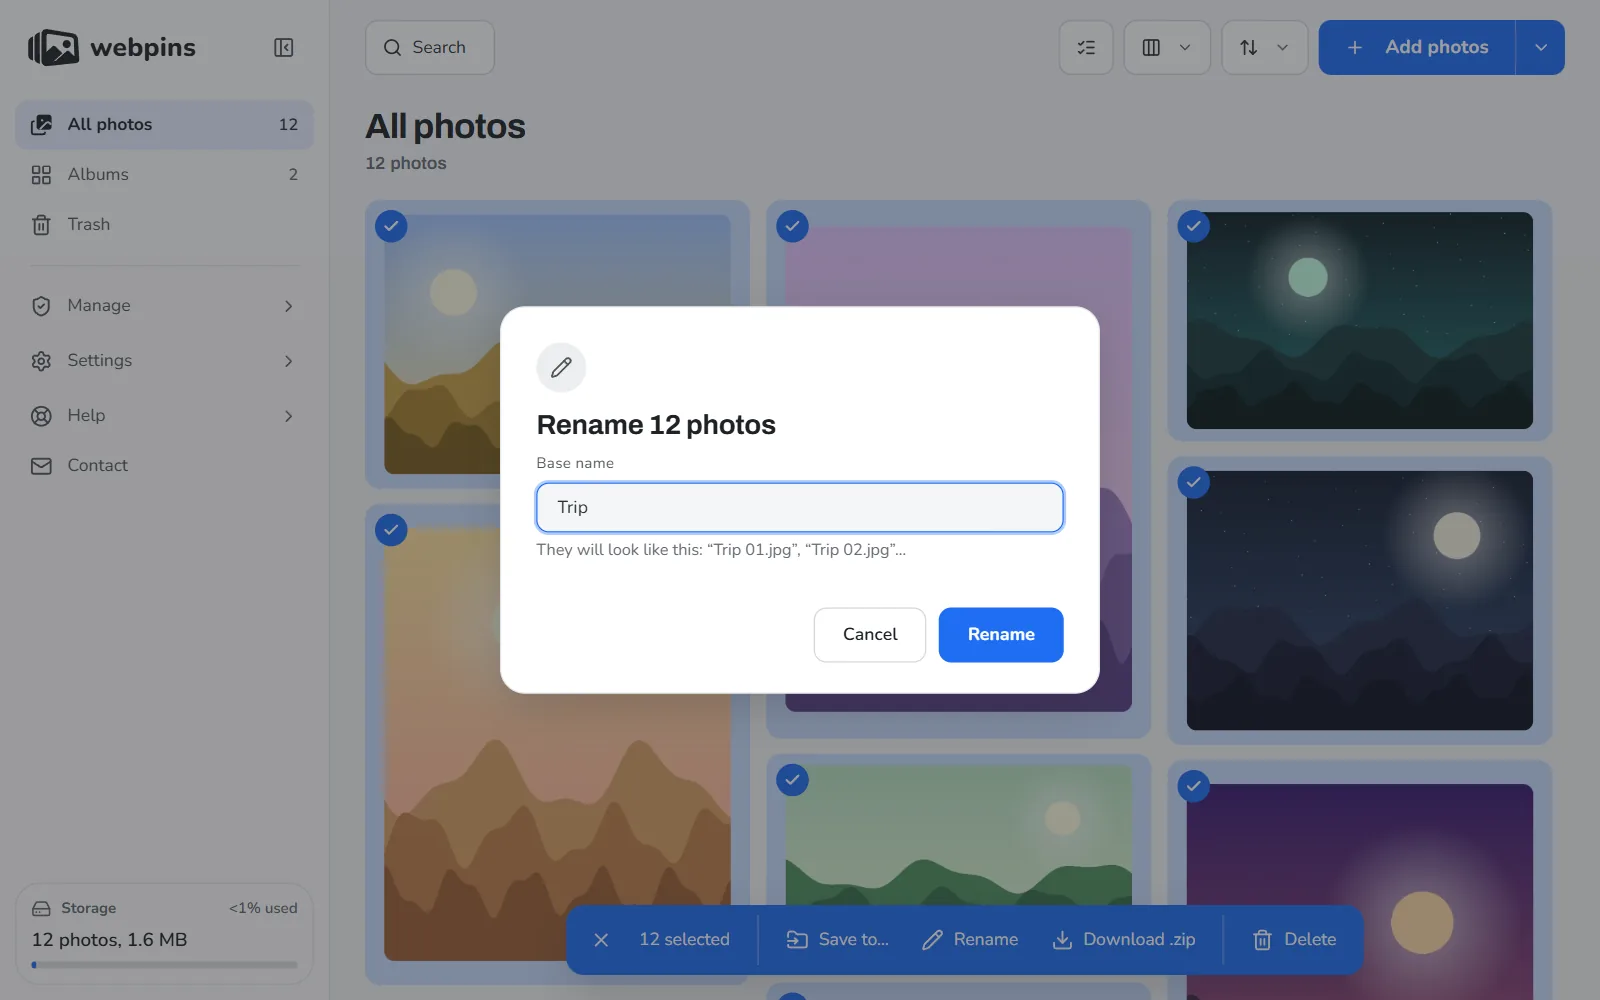Screen dimensions: 1600x1000
Task: Click the Base name text field
Action: click(800, 507)
